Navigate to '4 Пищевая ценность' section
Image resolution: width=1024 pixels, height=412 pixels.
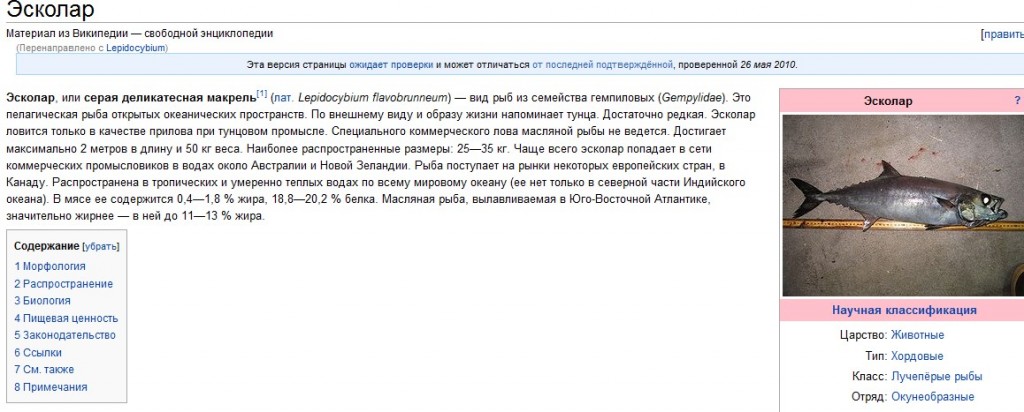65,318
